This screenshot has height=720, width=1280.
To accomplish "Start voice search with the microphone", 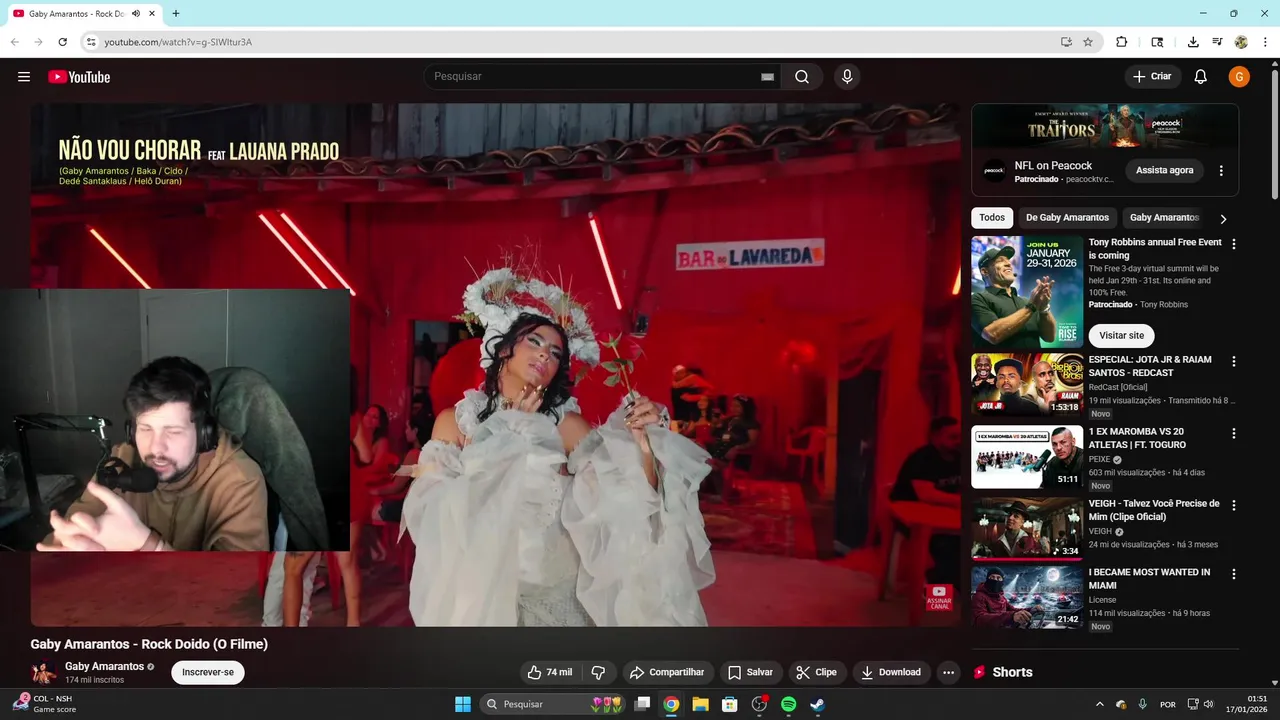I will tap(847, 77).
